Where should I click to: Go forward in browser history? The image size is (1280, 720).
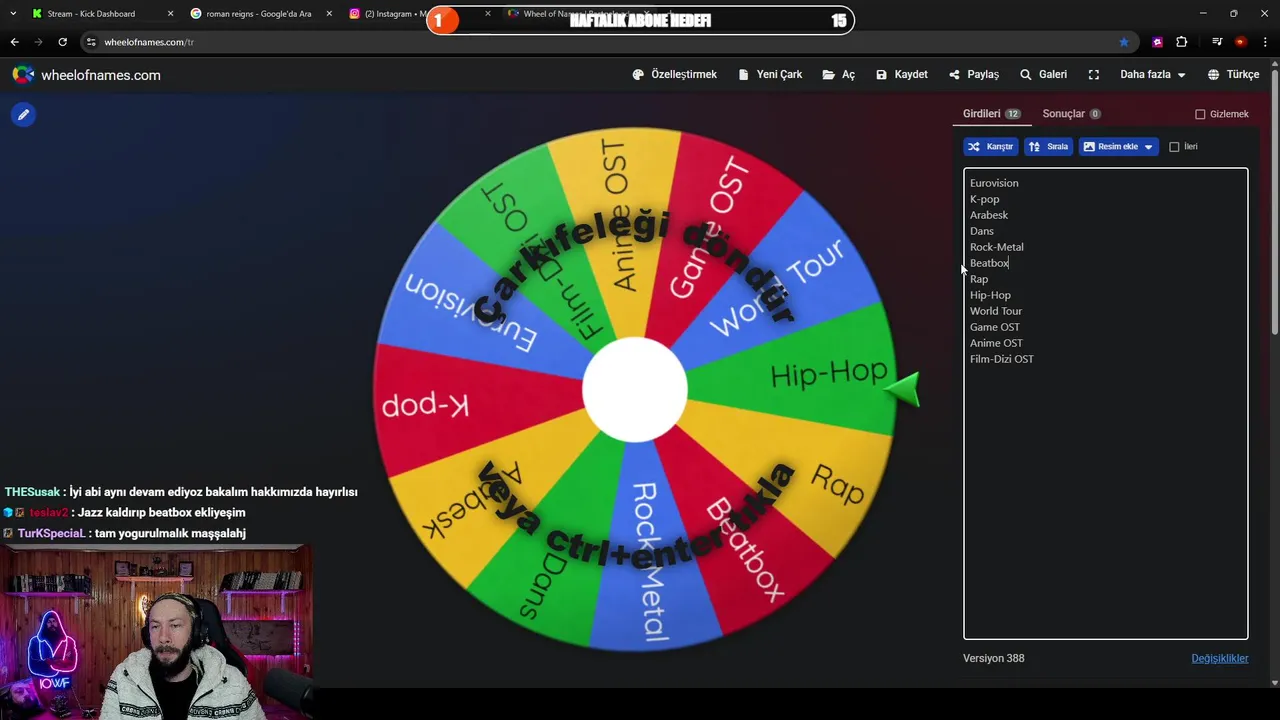coord(38,42)
